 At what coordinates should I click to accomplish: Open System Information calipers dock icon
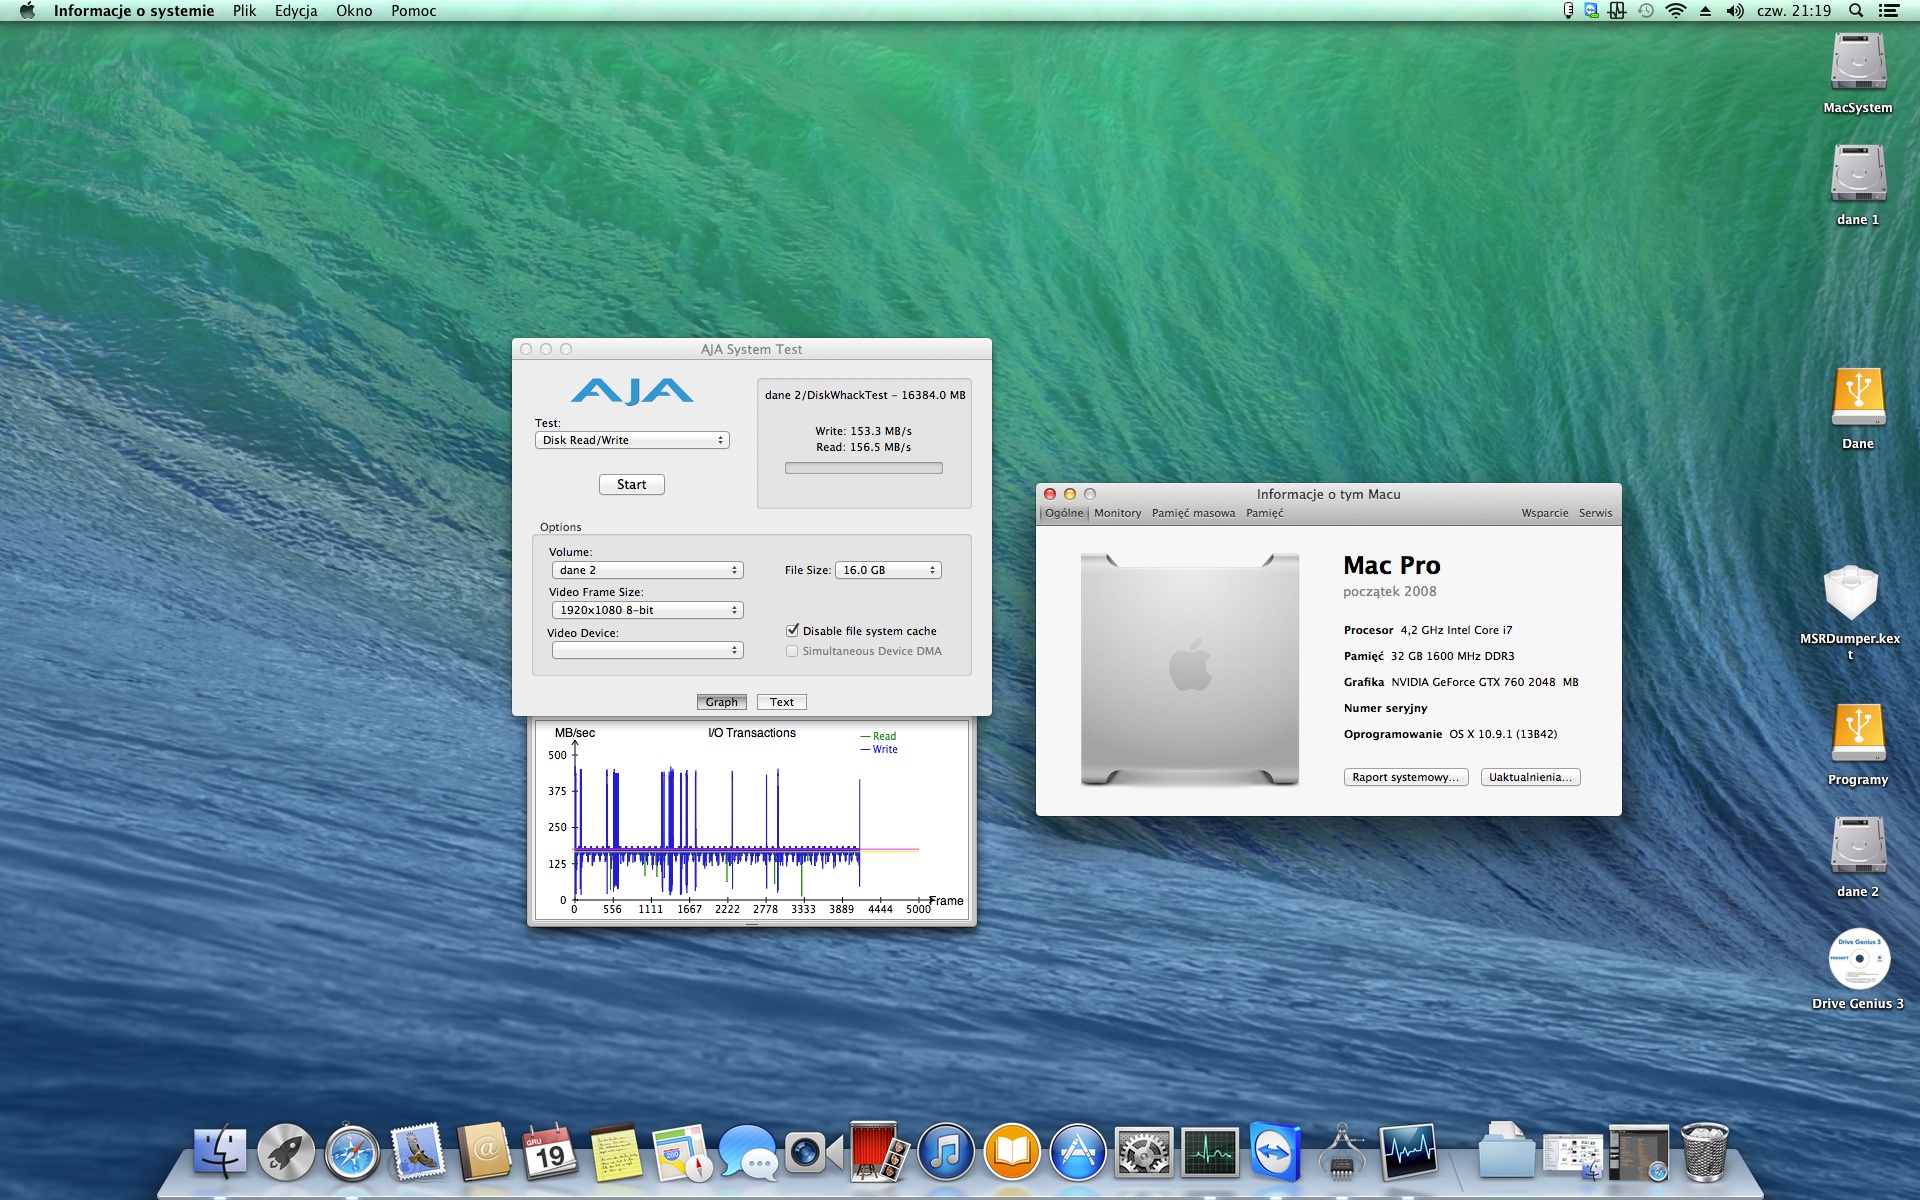[x=1342, y=1152]
